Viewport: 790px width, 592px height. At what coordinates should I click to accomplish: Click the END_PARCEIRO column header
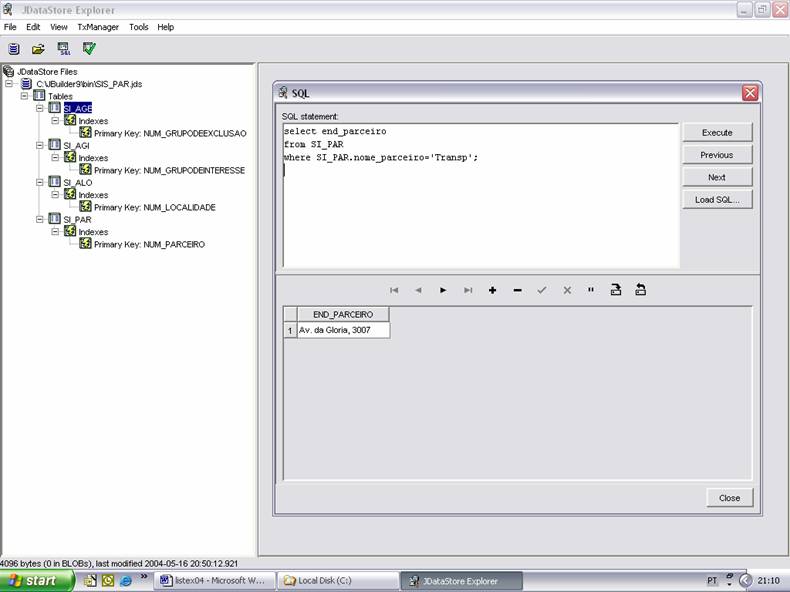coord(343,314)
